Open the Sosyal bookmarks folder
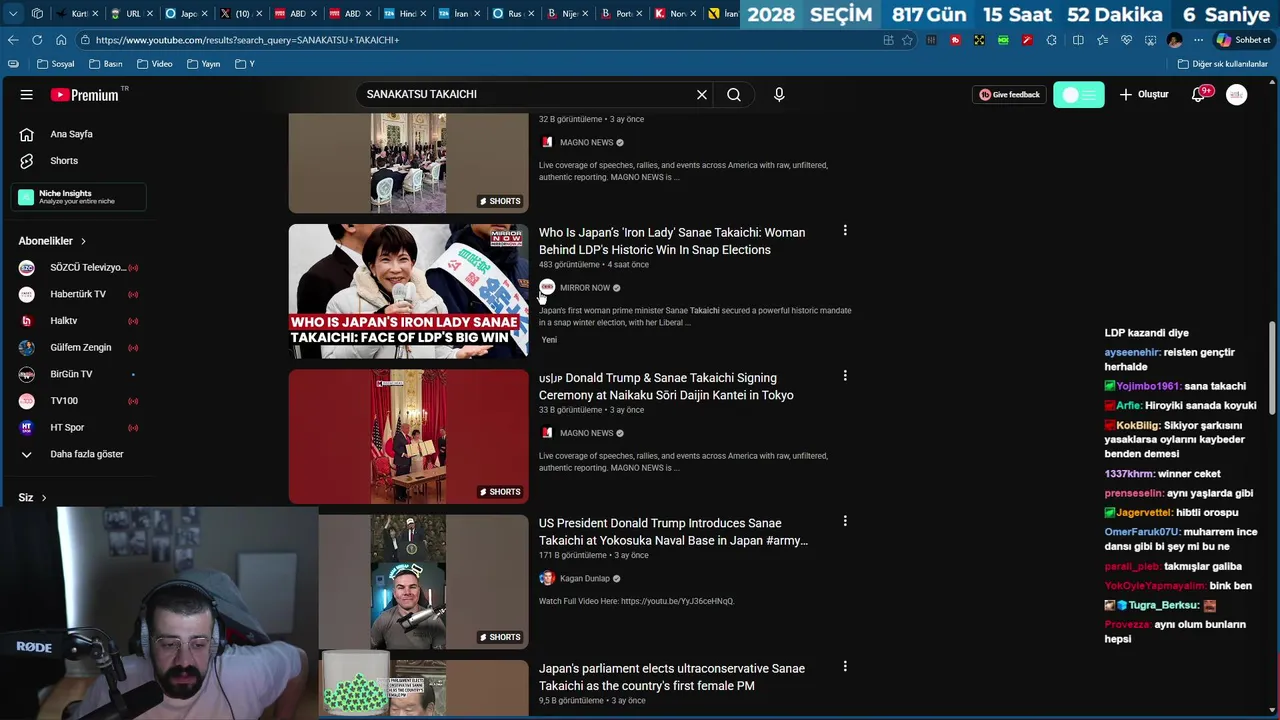 click(55, 64)
